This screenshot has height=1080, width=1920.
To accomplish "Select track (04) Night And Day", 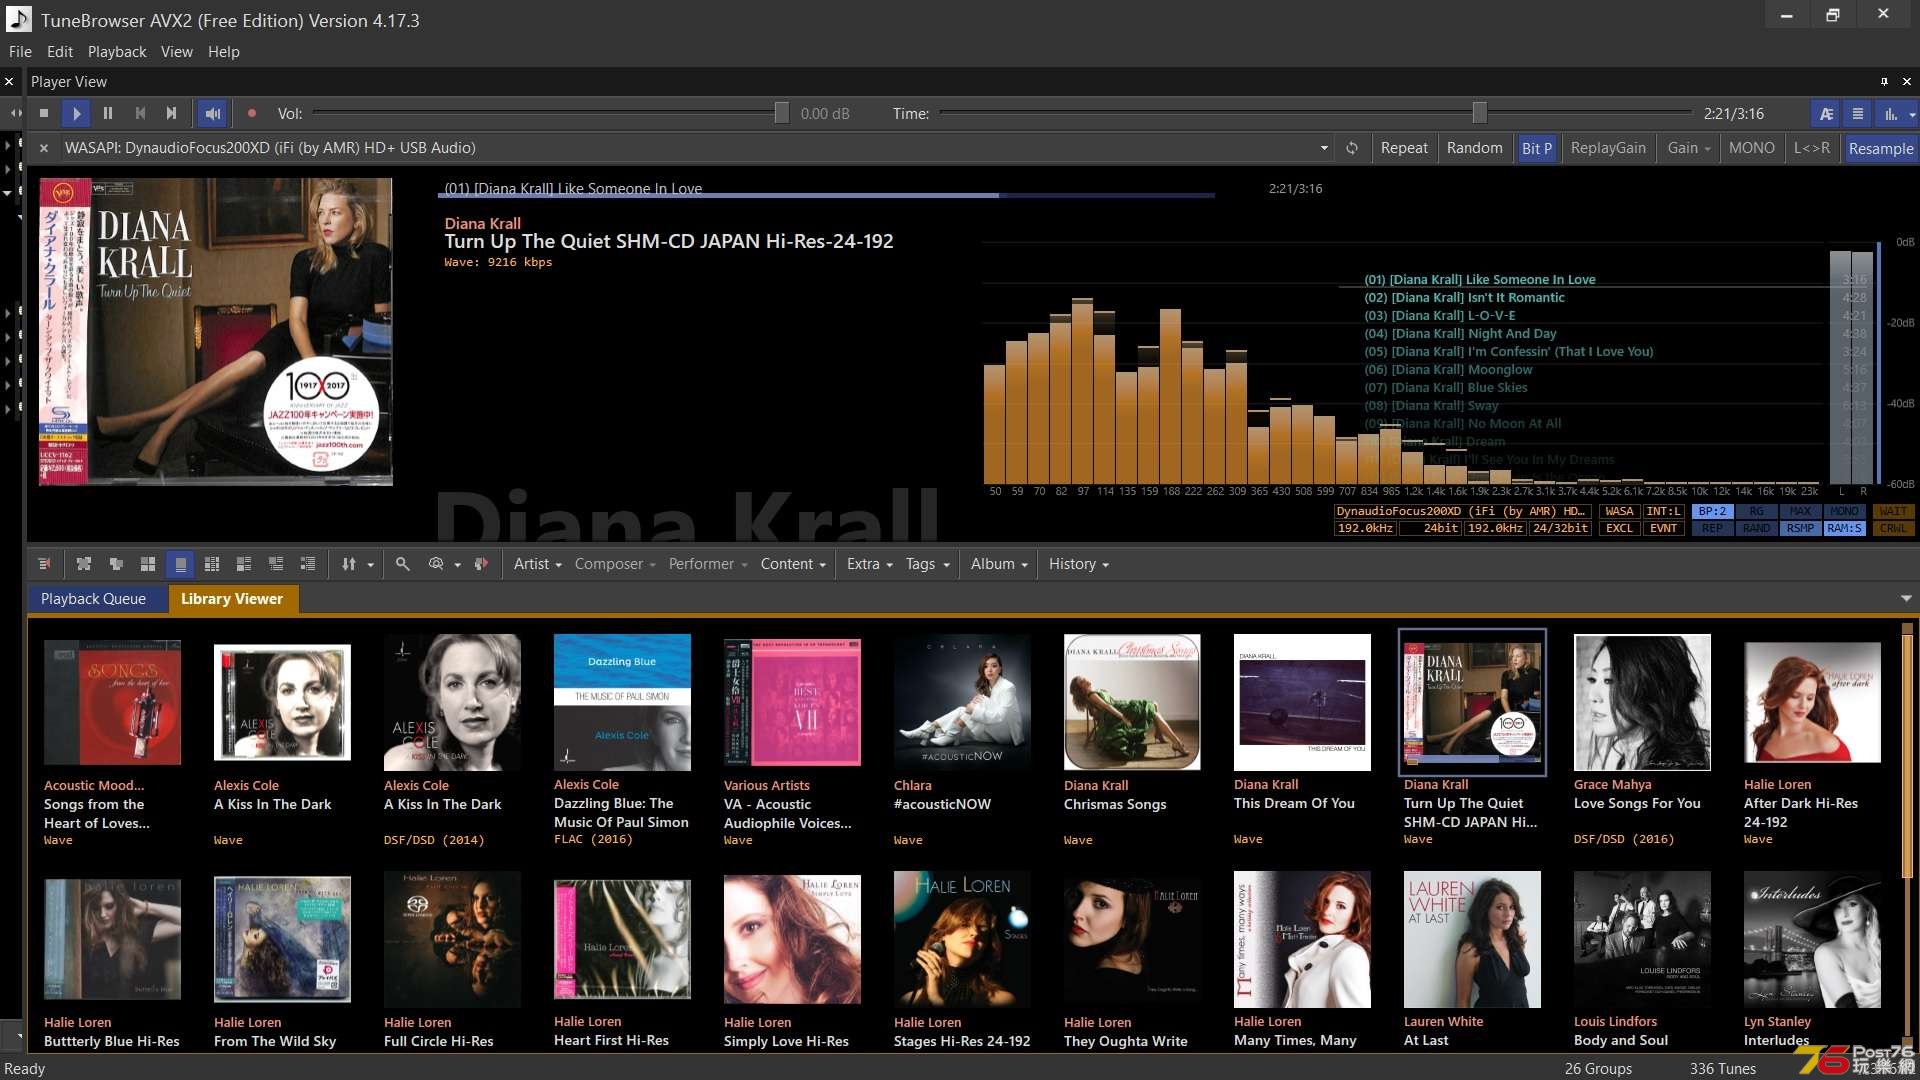I will coord(1460,334).
